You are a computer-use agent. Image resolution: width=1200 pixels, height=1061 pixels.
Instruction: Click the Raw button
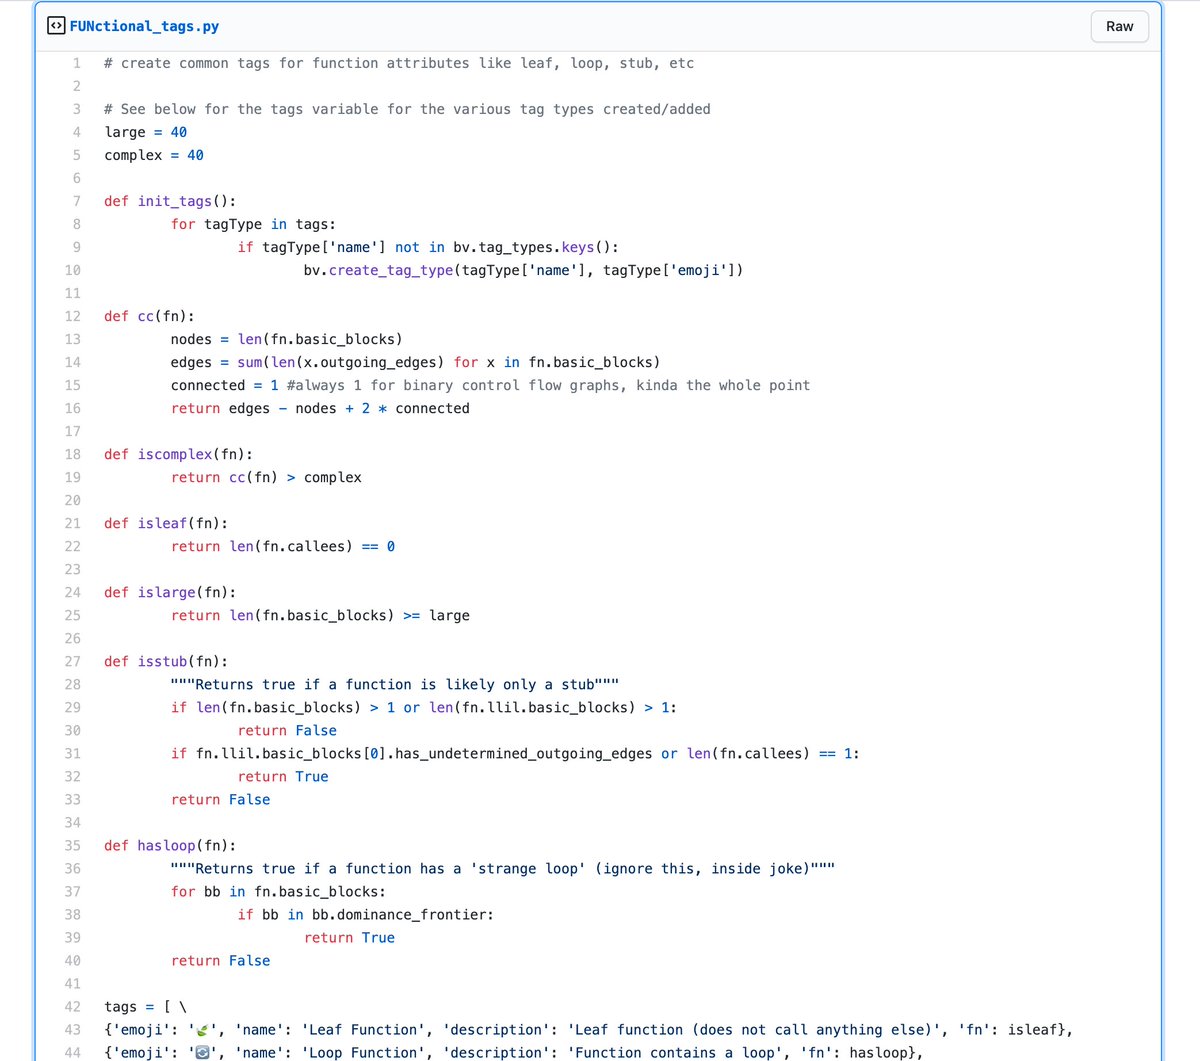click(1119, 26)
